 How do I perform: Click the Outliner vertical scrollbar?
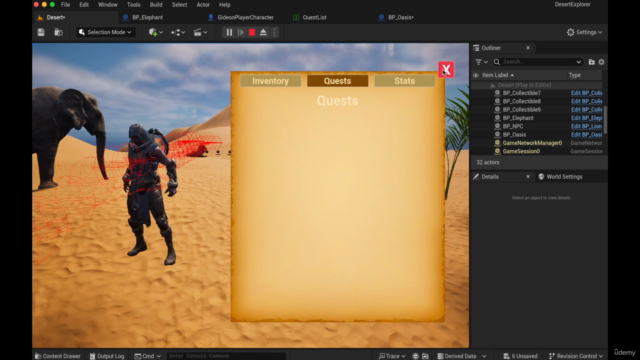[x=605, y=120]
